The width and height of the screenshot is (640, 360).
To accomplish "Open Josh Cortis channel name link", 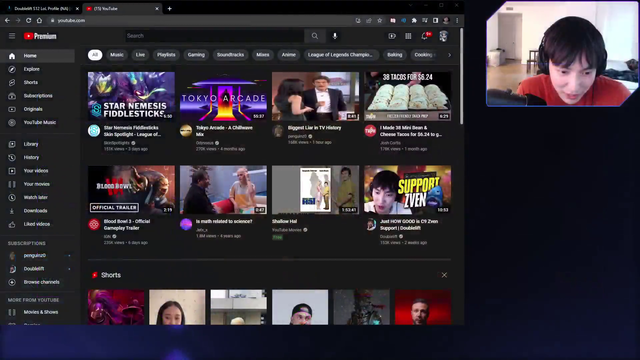I will point(390,143).
